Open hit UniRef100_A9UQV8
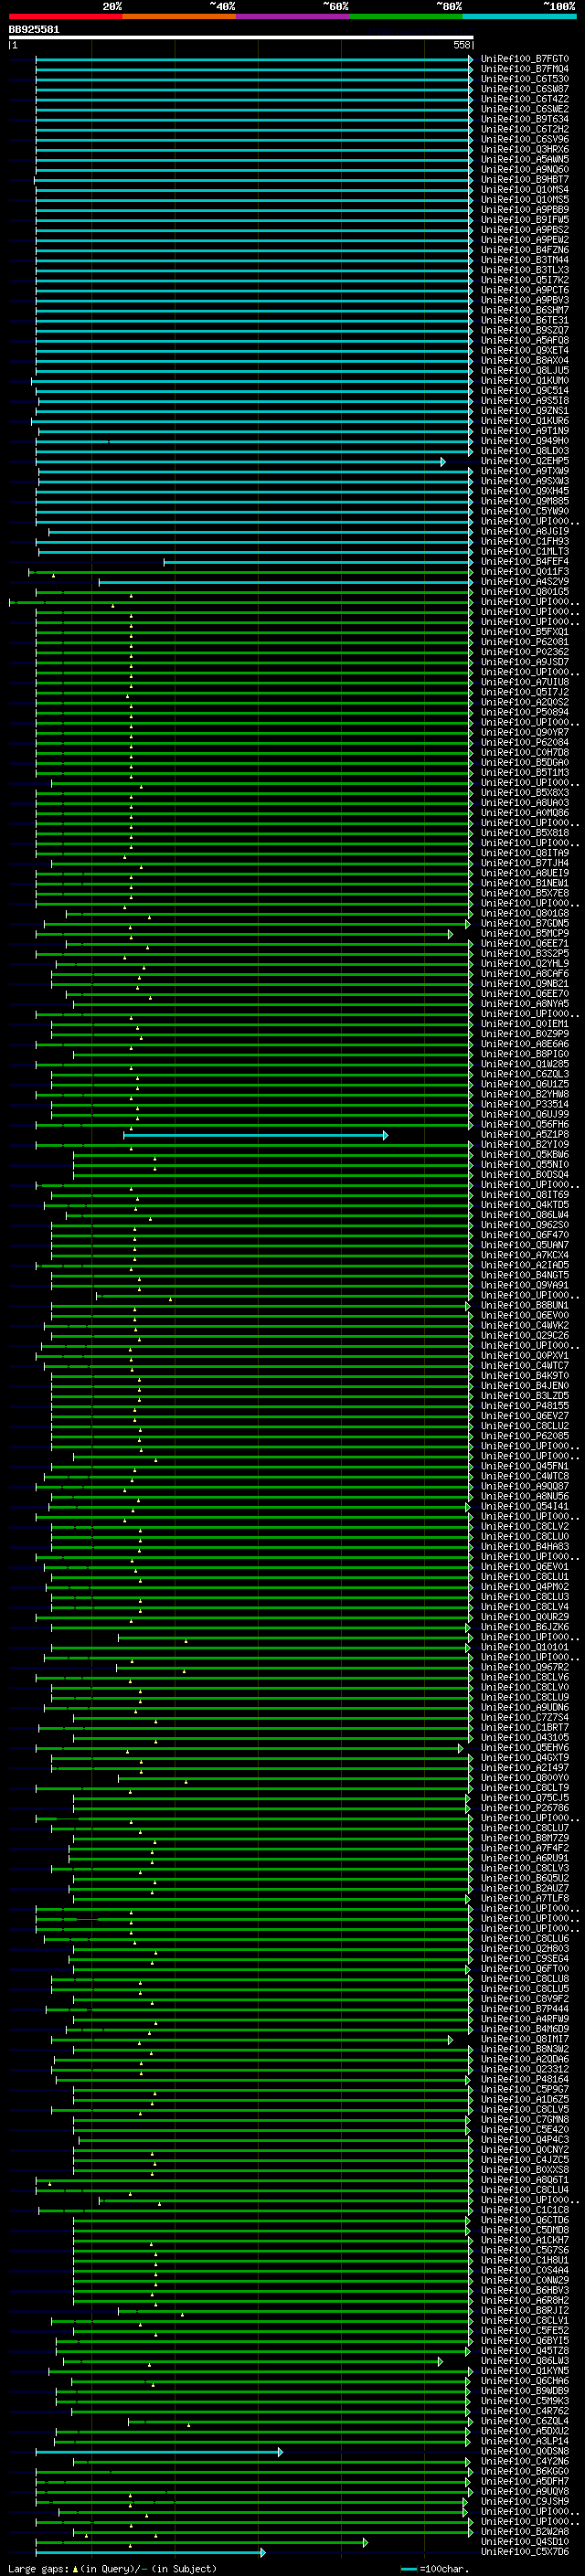Screen dimensions: 585x2576 tap(524, 2491)
